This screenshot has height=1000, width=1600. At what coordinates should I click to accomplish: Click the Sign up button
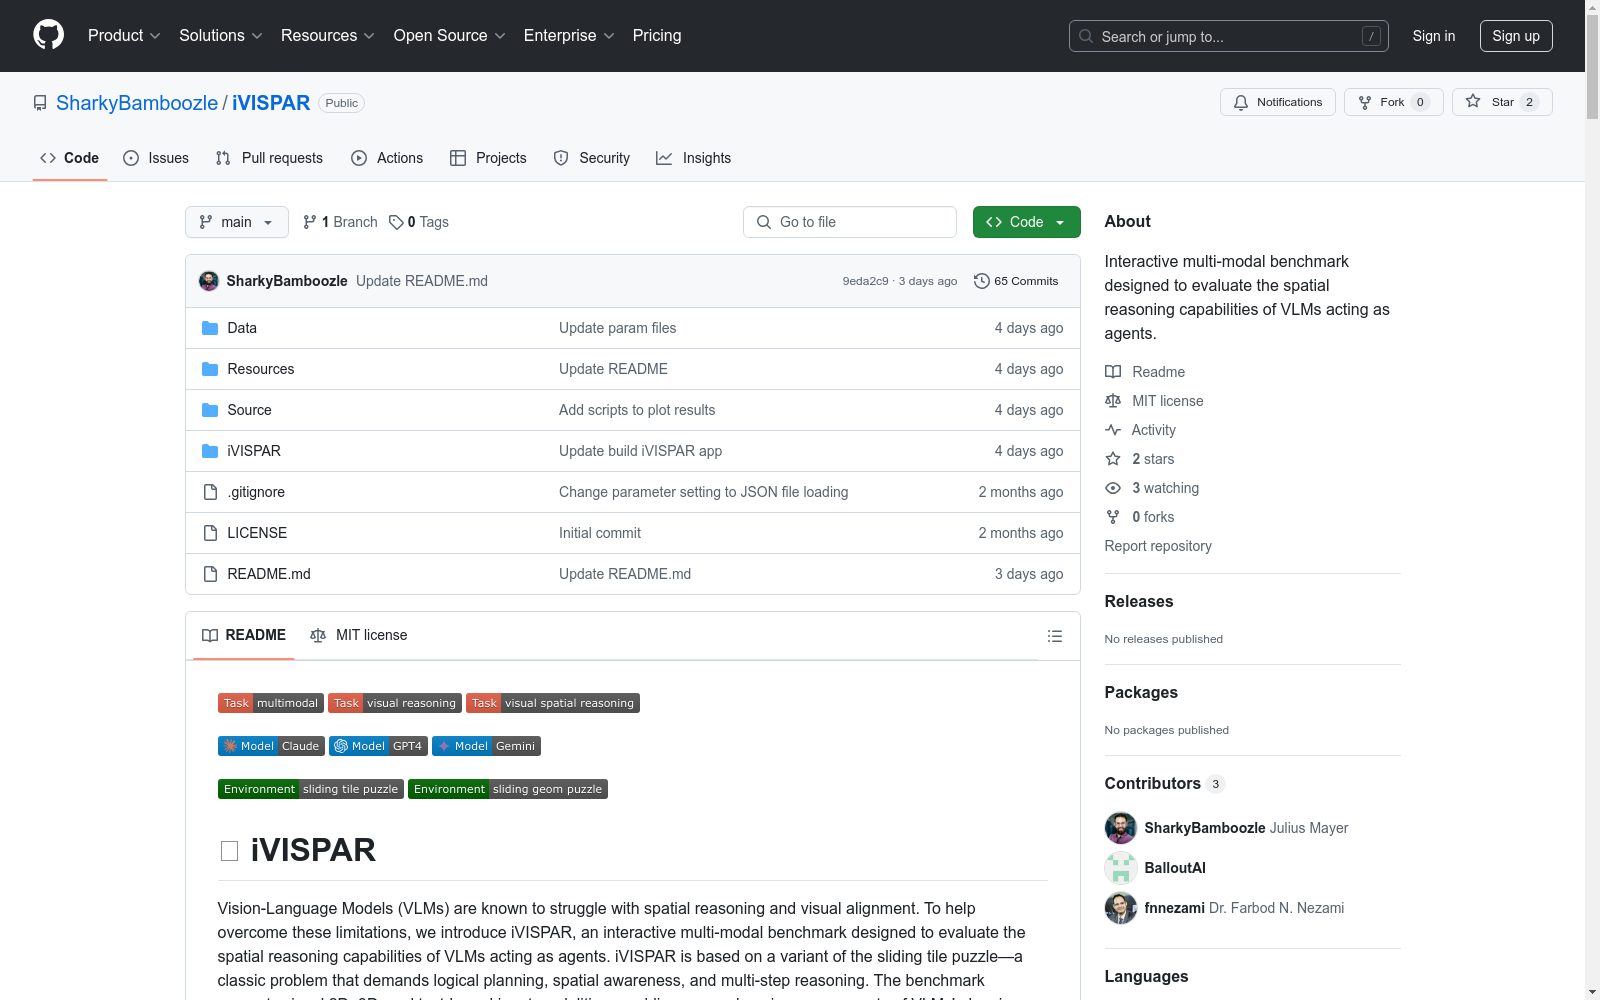1516,36
